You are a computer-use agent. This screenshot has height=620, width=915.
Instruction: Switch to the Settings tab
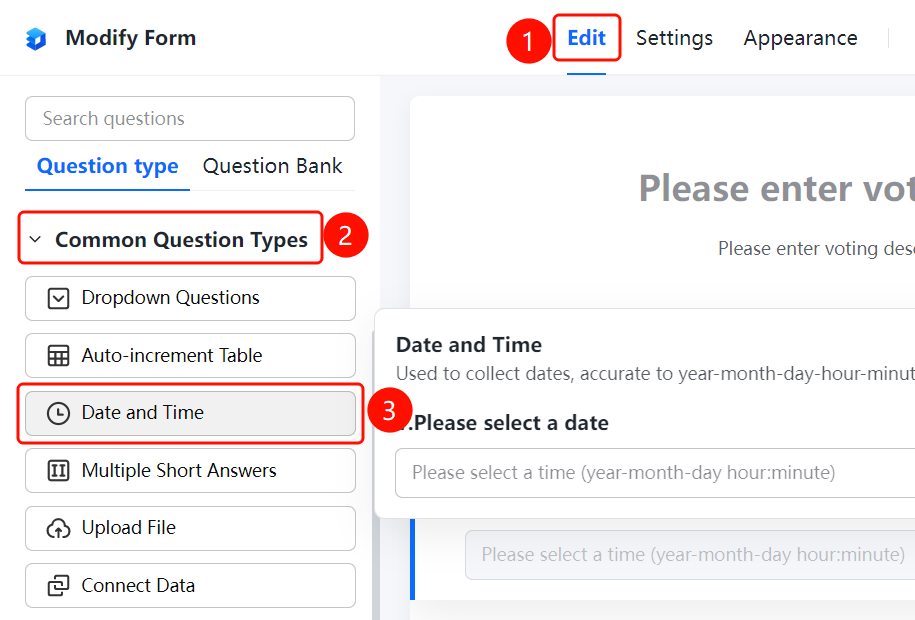pyautogui.click(x=674, y=38)
